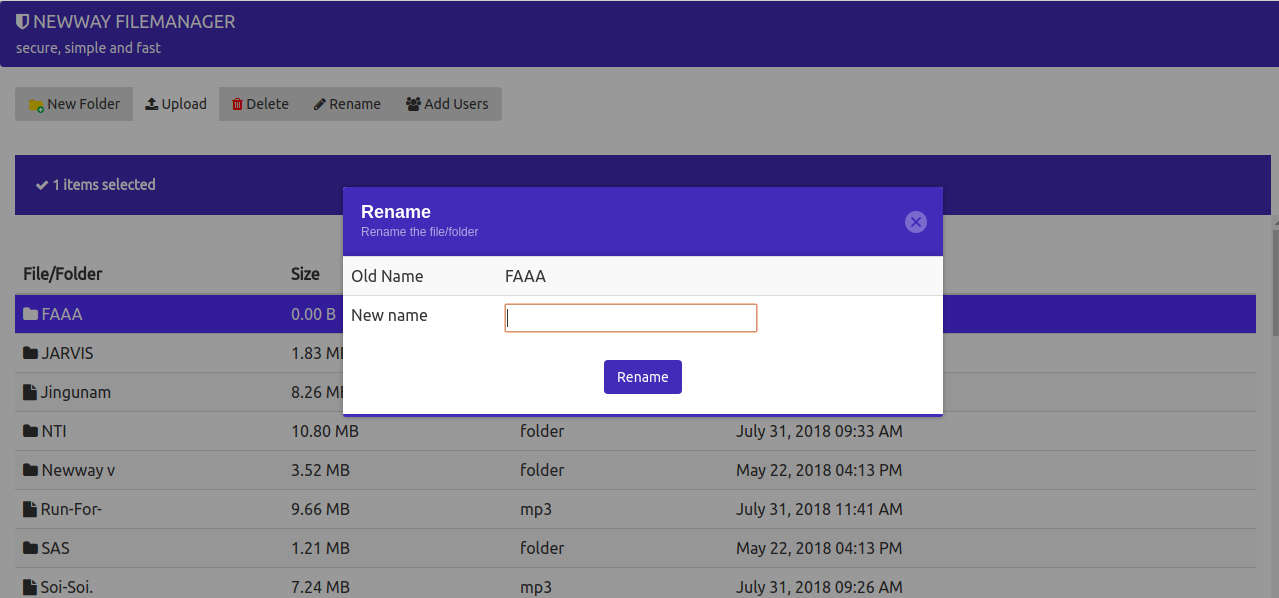The image size is (1279, 598).
Task: Click the 9.66 MB size value
Action: (x=320, y=509)
